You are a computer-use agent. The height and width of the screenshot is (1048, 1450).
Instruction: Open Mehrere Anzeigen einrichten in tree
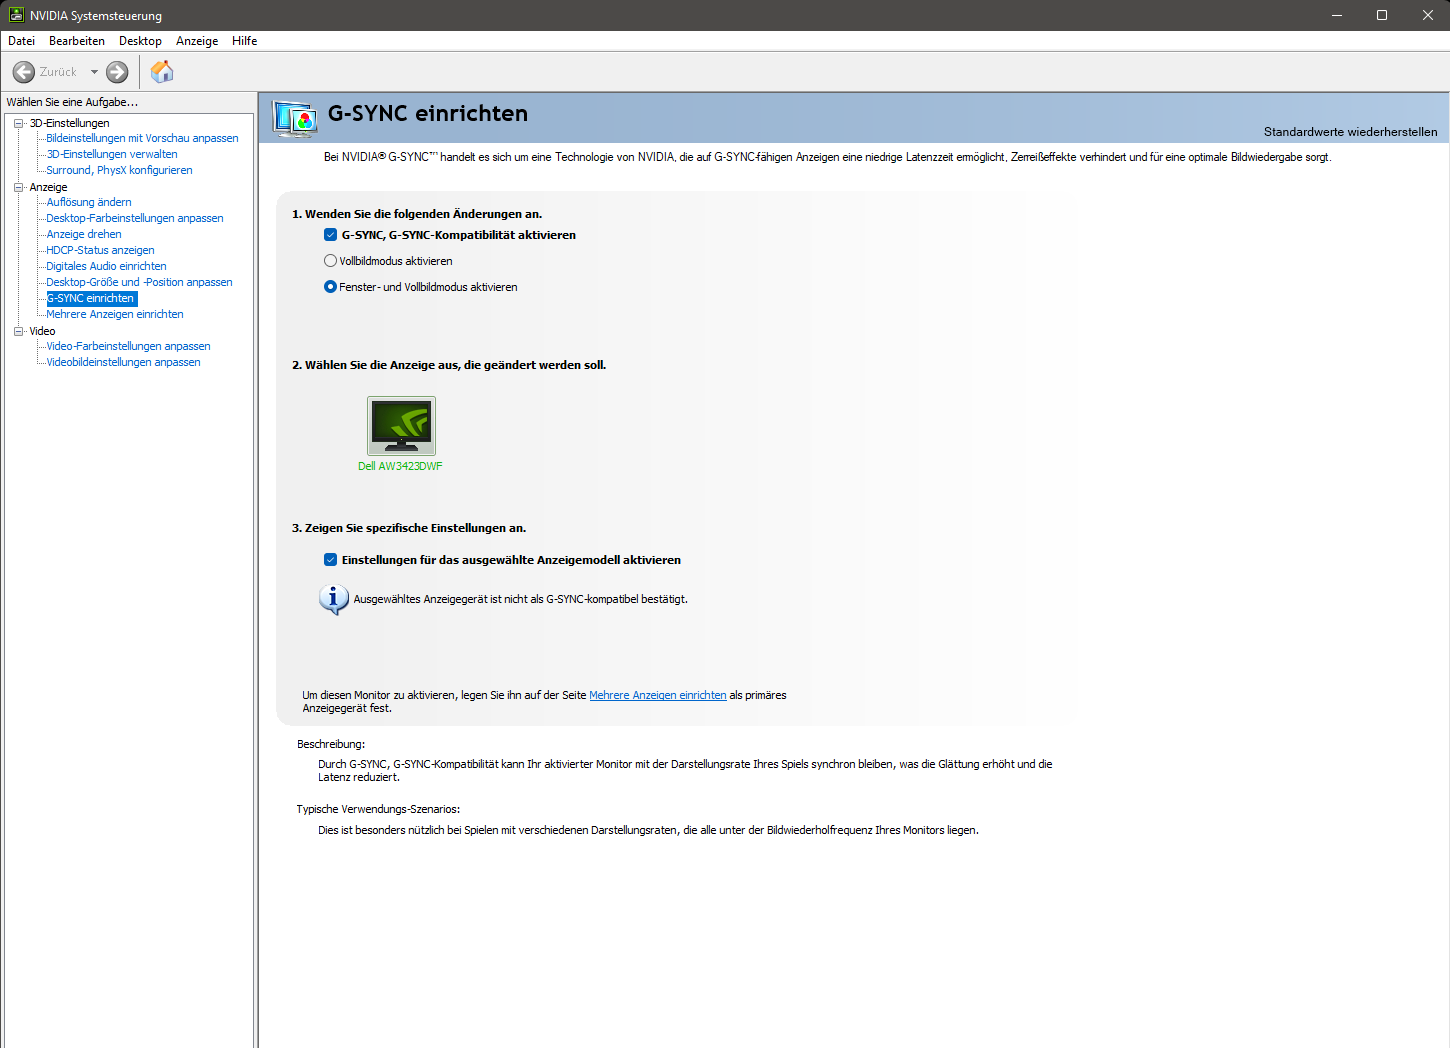tap(115, 314)
